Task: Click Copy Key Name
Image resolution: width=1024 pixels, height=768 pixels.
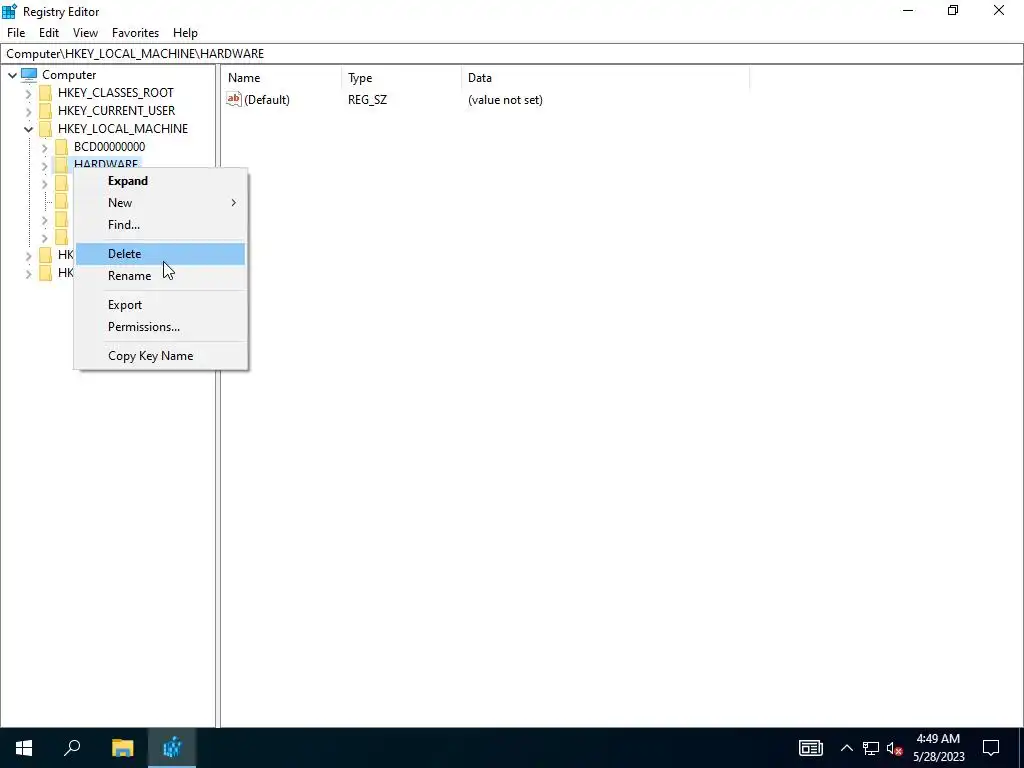Action: [x=161, y=356]
